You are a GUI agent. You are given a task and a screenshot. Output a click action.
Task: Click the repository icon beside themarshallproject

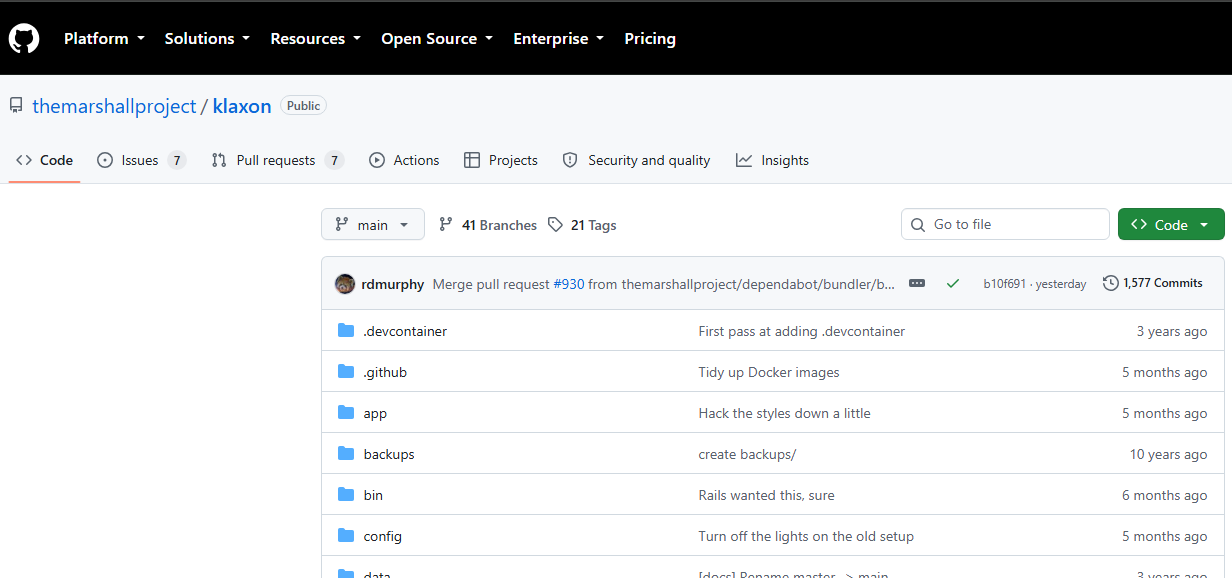point(16,105)
